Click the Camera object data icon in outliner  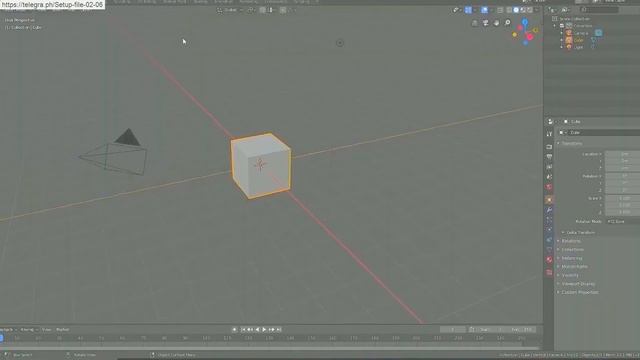pos(598,33)
